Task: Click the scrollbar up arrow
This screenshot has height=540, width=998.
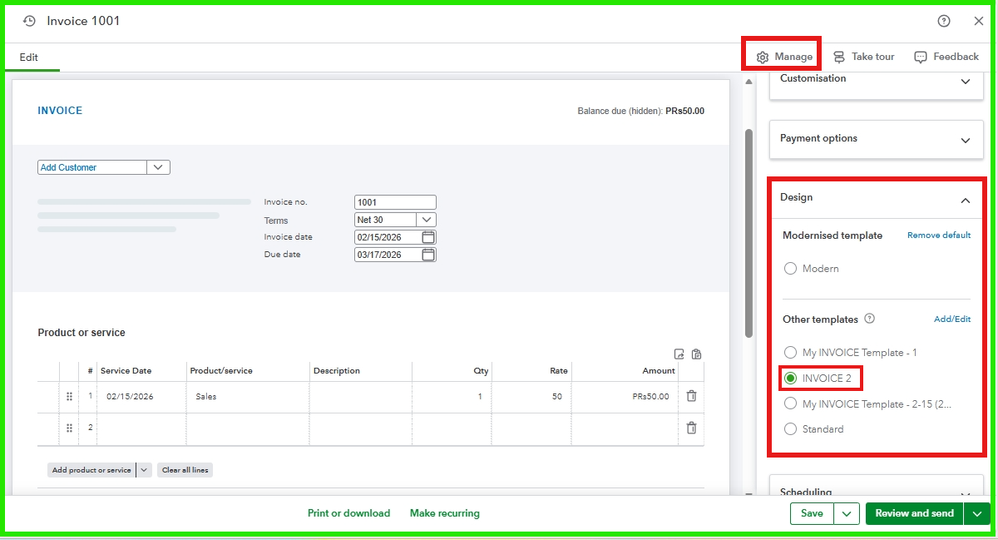Action: [749, 82]
